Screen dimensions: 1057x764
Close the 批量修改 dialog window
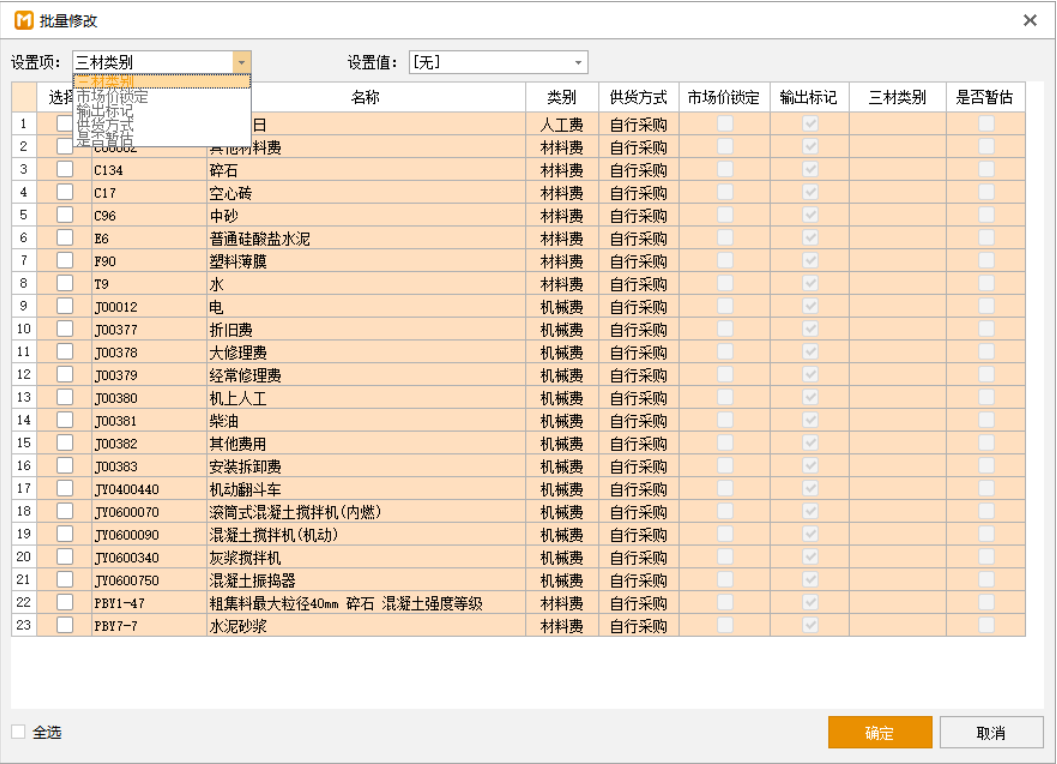pos(1030,20)
